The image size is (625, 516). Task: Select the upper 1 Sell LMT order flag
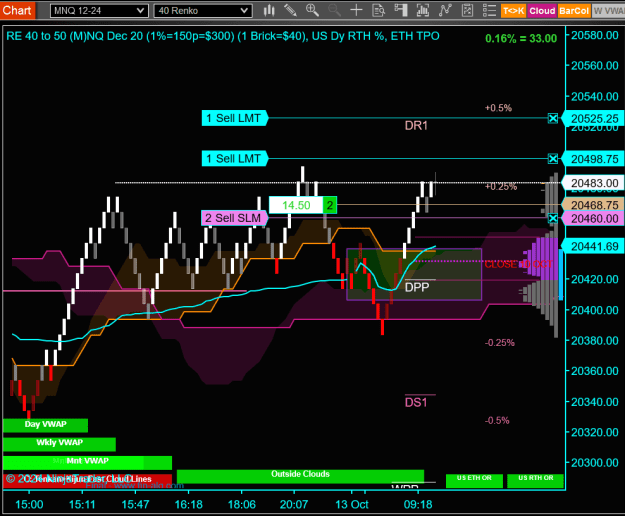tap(234, 118)
